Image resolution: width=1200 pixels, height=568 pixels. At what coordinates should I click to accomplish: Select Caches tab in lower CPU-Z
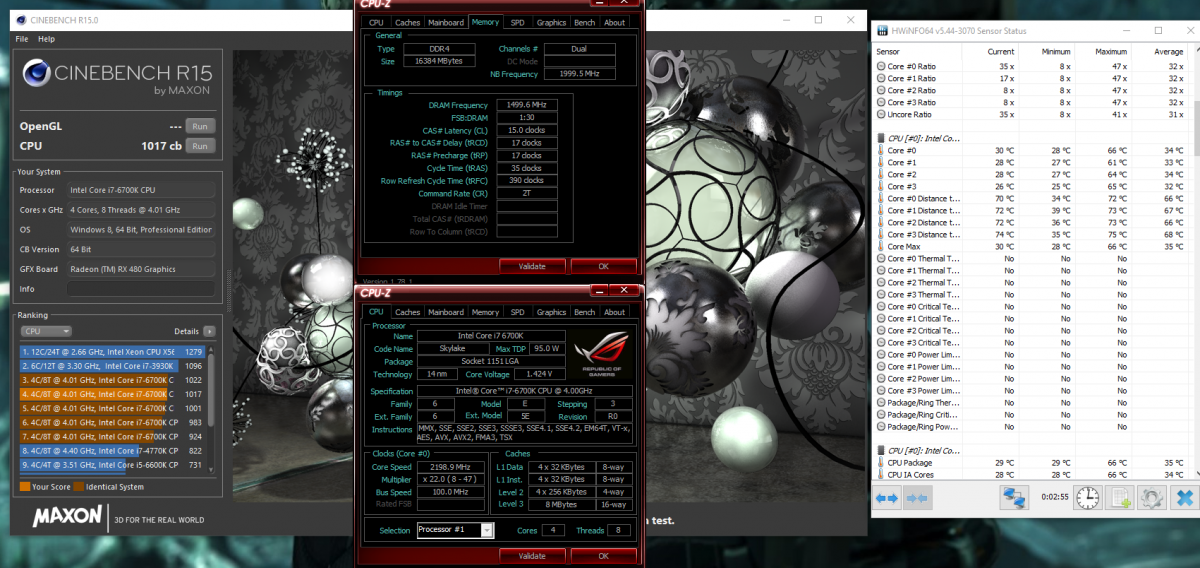pos(407,312)
